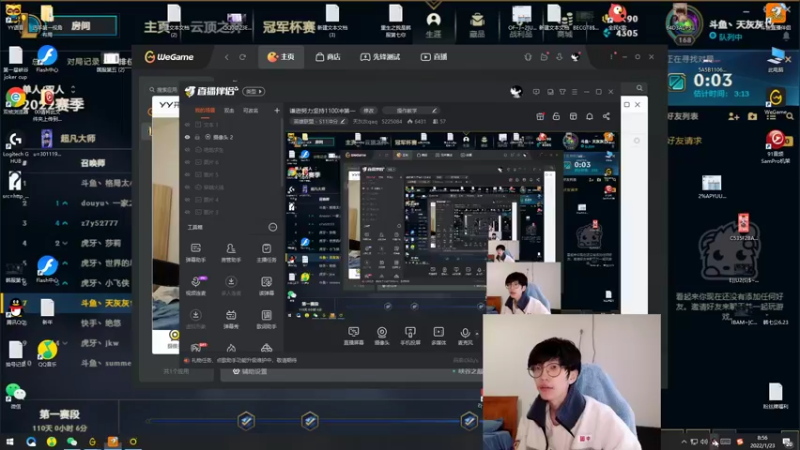Screen dimensions: 800x450
Task: Toggle visibility of 图片 5 layer
Action: click(x=187, y=174)
